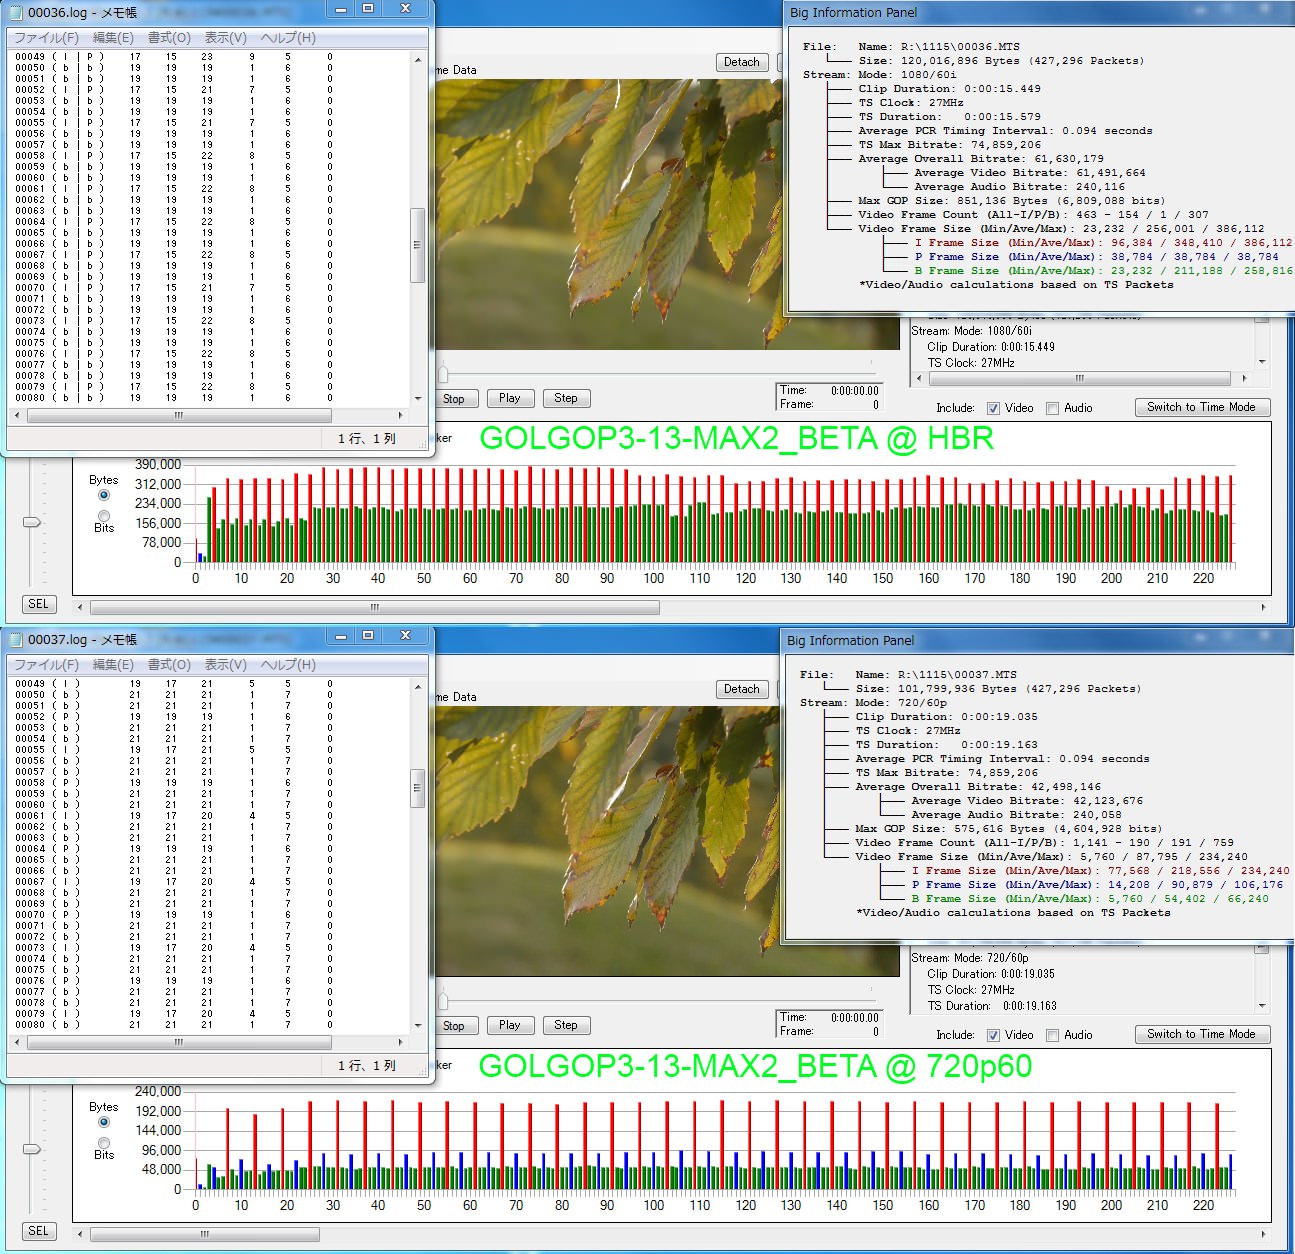Open 書式(O) menu in 00037.log Notepad
1295x1254 pixels.
pos(169,665)
